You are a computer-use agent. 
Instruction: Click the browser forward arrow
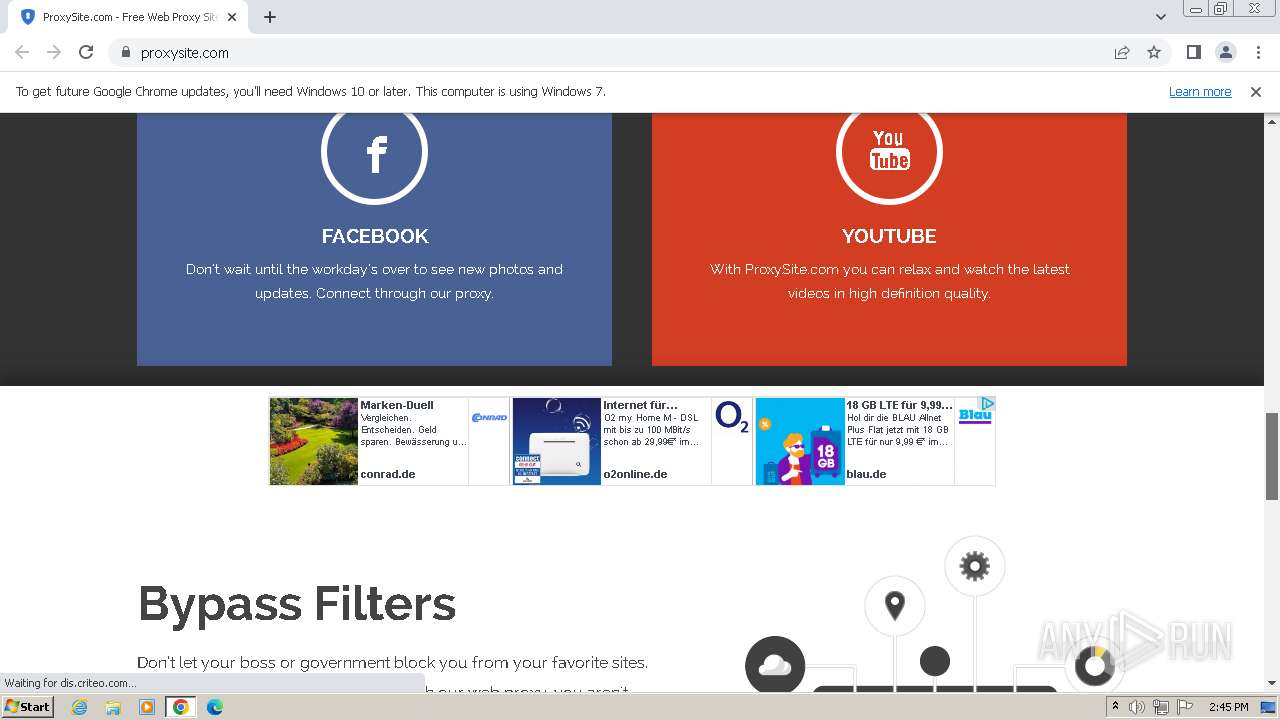[x=54, y=52]
